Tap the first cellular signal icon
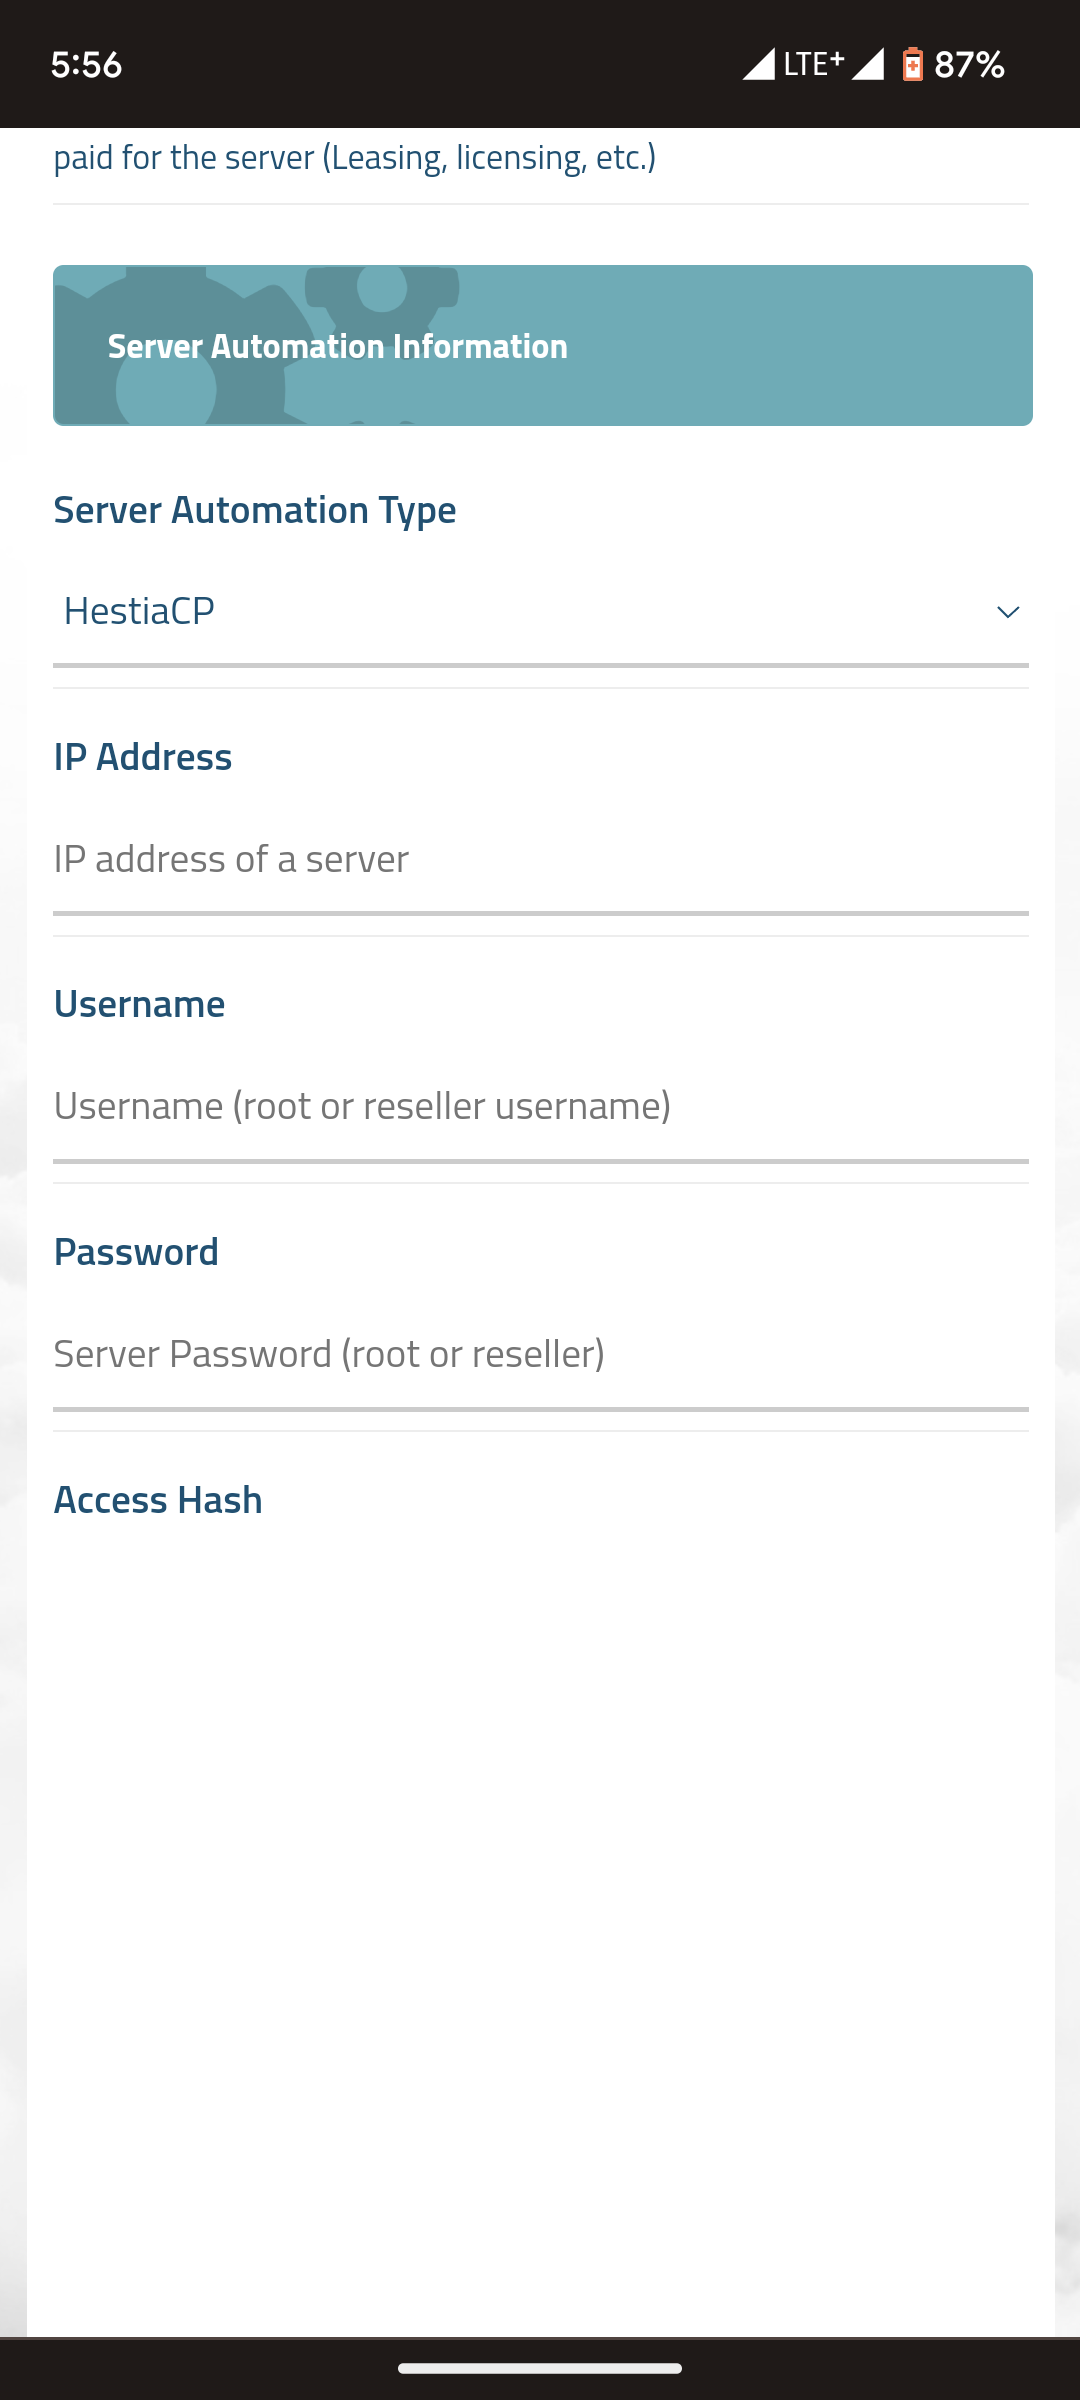Image resolution: width=1080 pixels, height=2400 pixels. [759, 64]
